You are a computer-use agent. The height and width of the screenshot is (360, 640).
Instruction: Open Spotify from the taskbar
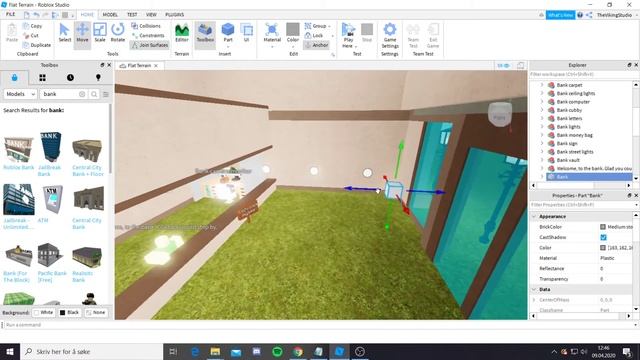pos(277,351)
